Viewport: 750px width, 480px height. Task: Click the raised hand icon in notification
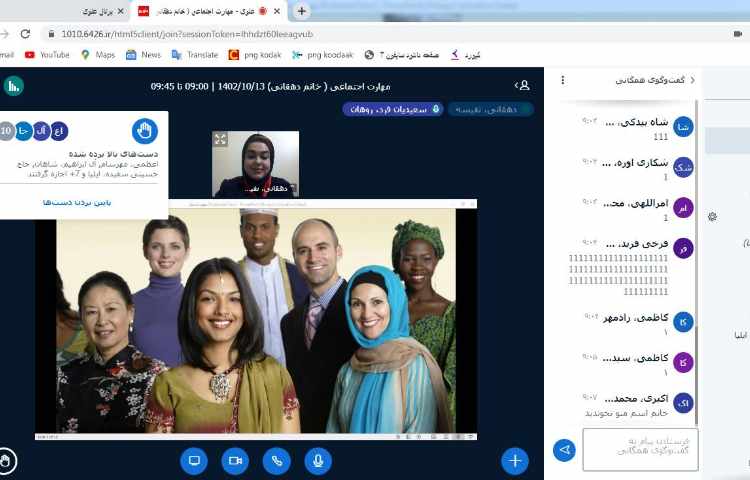(x=144, y=131)
